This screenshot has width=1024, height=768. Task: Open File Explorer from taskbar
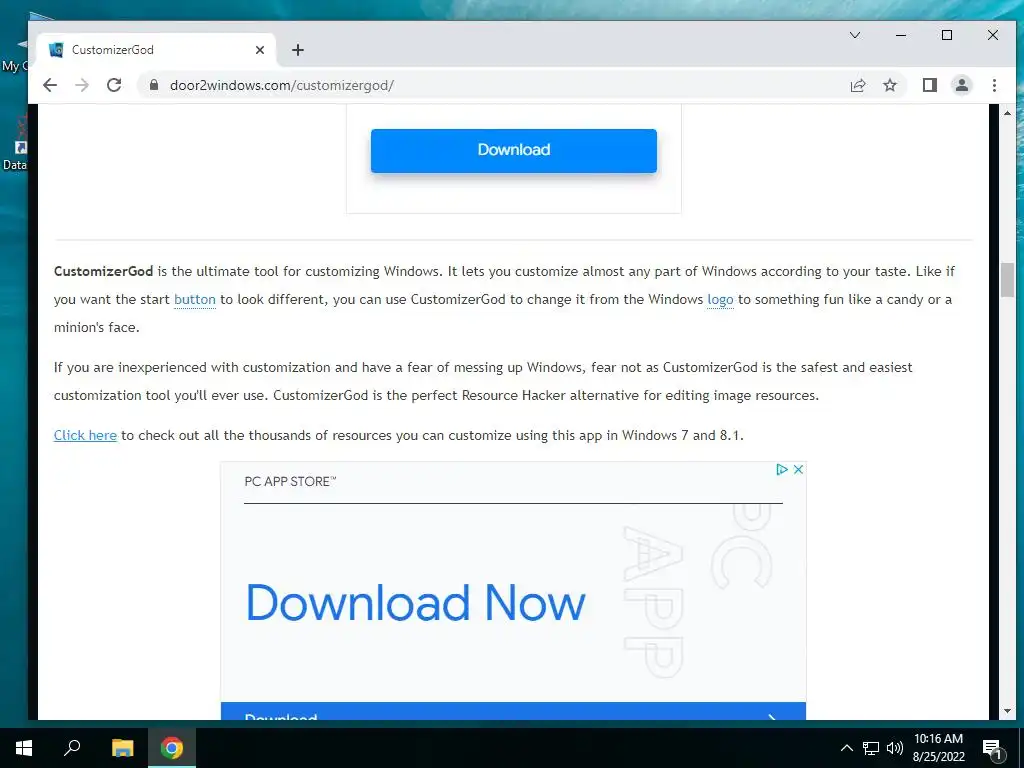(122, 748)
